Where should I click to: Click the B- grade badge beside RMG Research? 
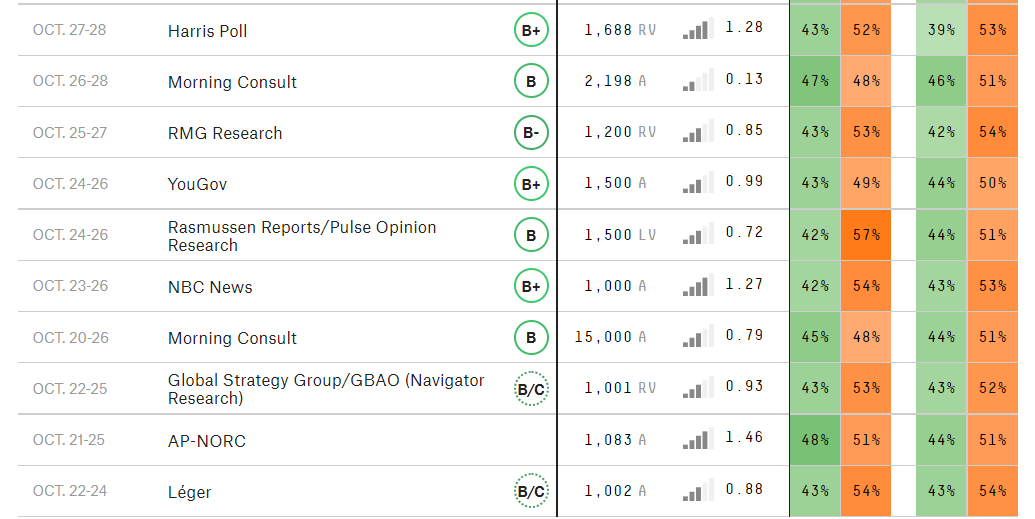pyautogui.click(x=531, y=133)
